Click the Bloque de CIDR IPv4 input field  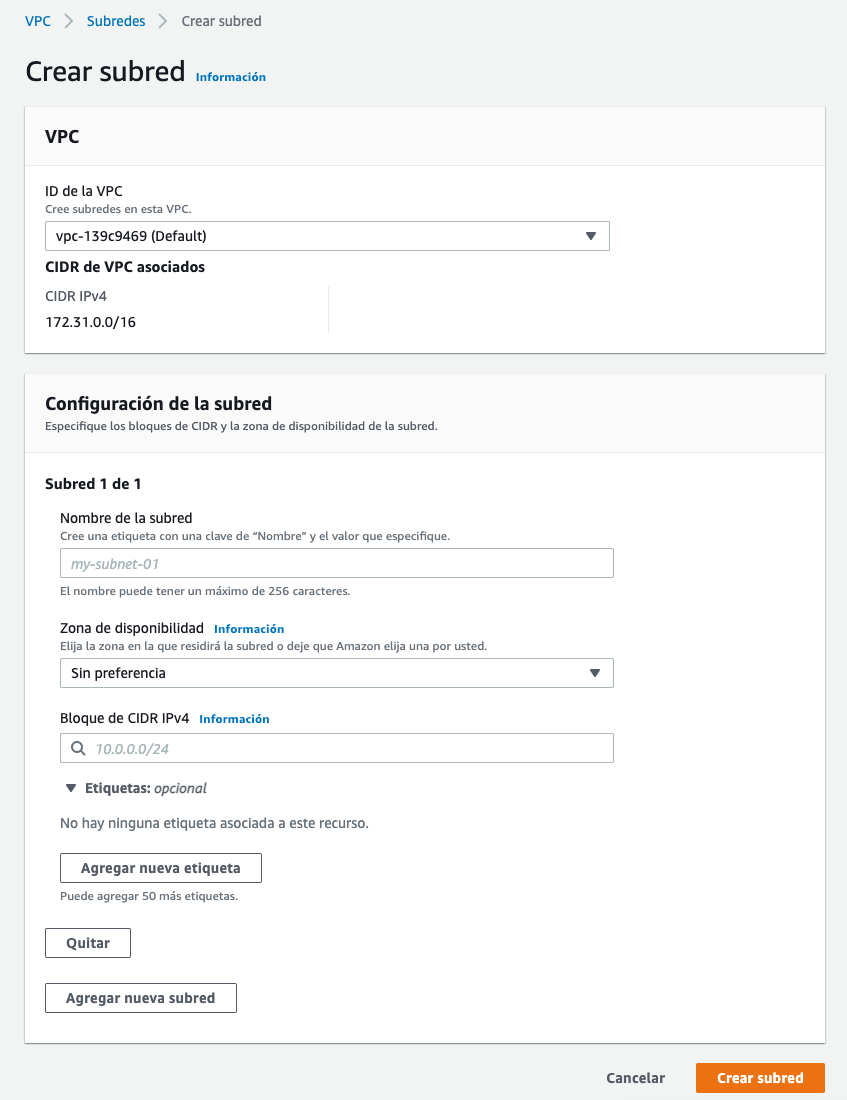337,749
